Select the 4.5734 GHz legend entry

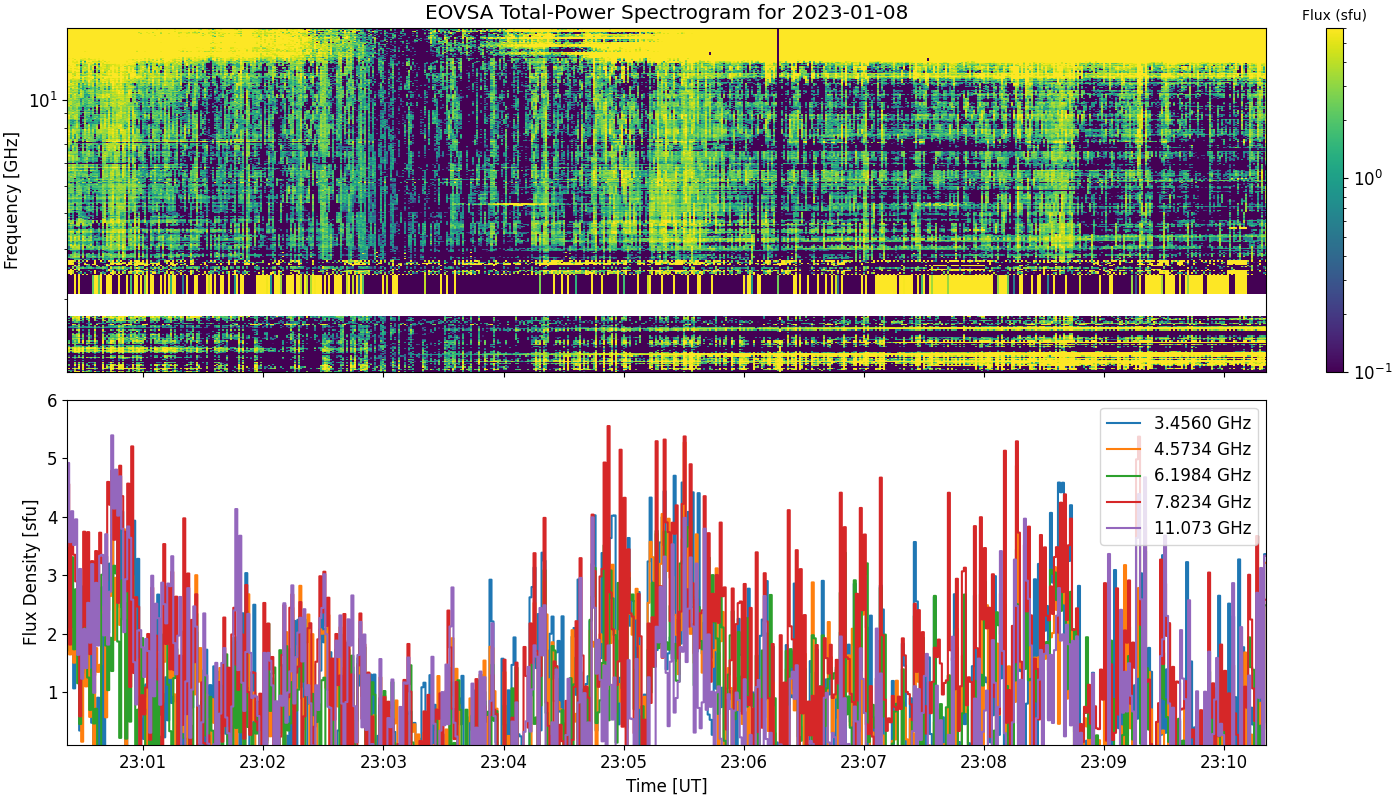click(1179, 449)
